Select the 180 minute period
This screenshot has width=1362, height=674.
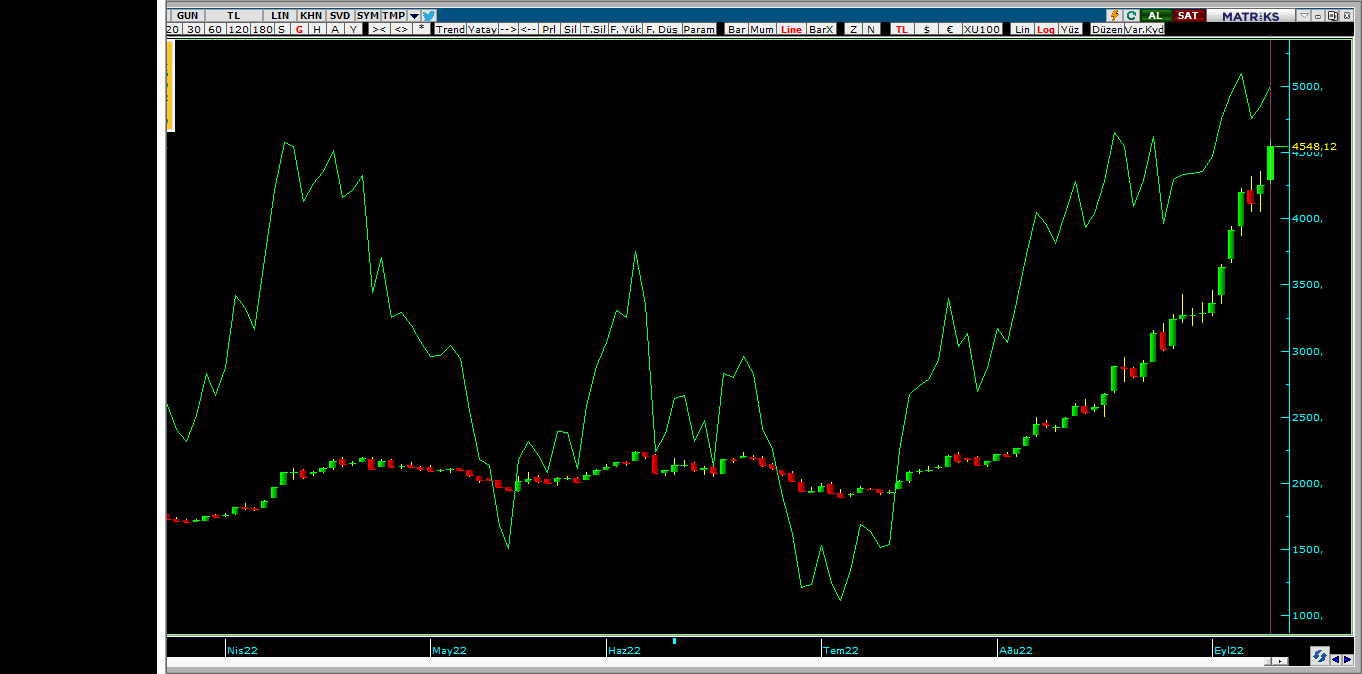pyautogui.click(x=262, y=29)
